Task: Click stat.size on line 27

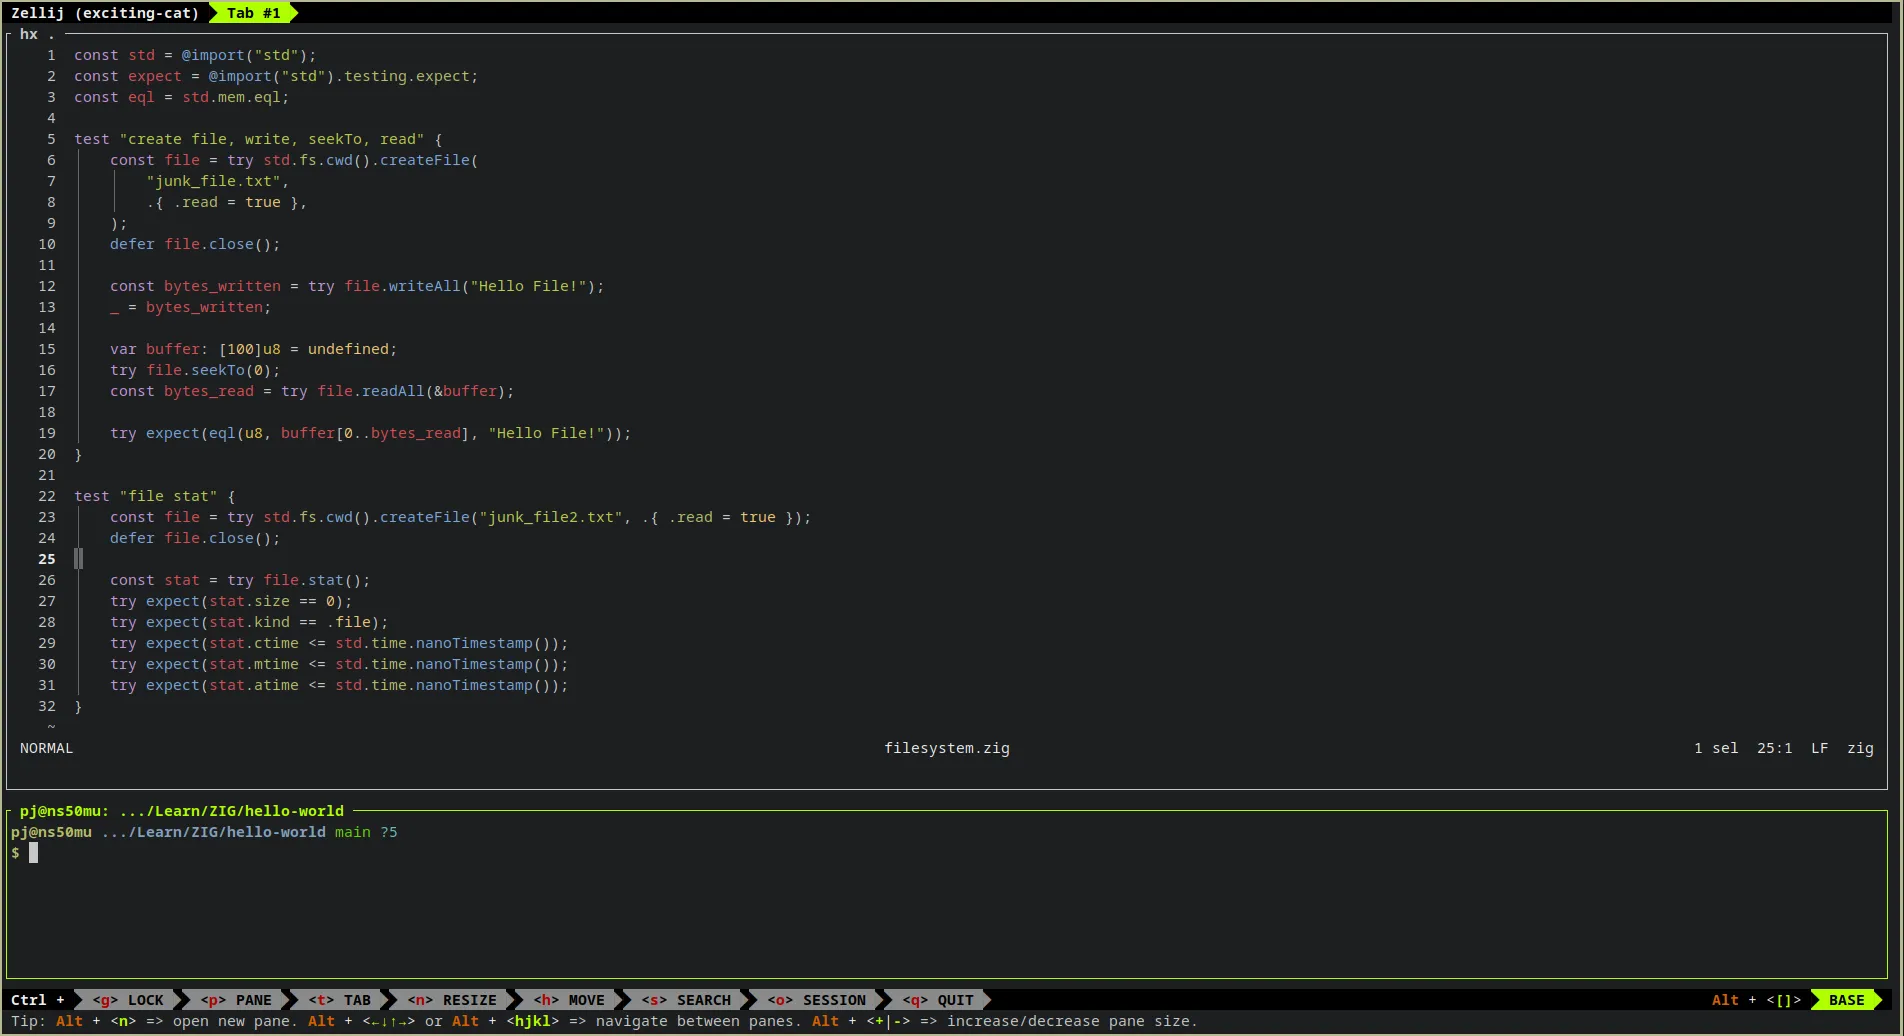Action: 249,601
